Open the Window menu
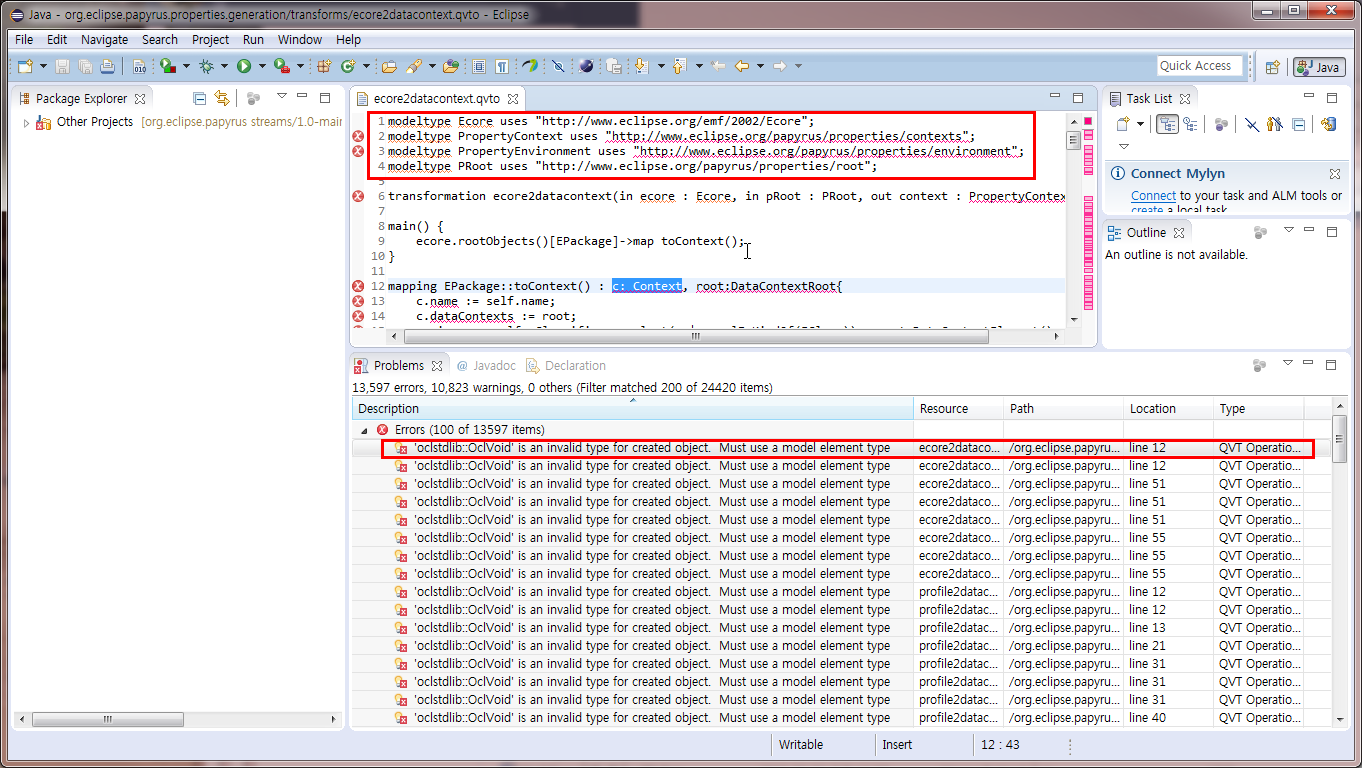 point(300,40)
